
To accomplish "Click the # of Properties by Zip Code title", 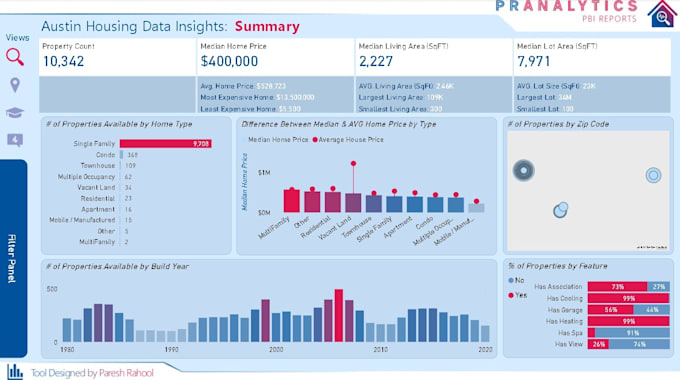I will pyautogui.click(x=558, y=124).
